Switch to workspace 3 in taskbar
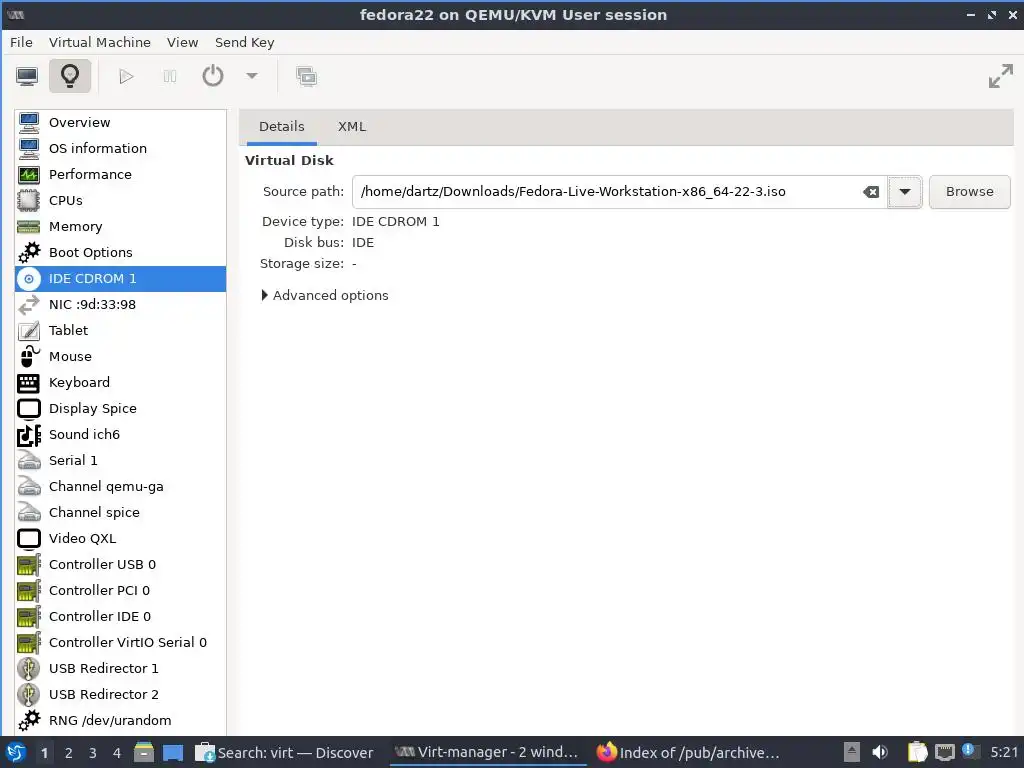The width and height of the screenshot is (1024, 768). point(93,753)
